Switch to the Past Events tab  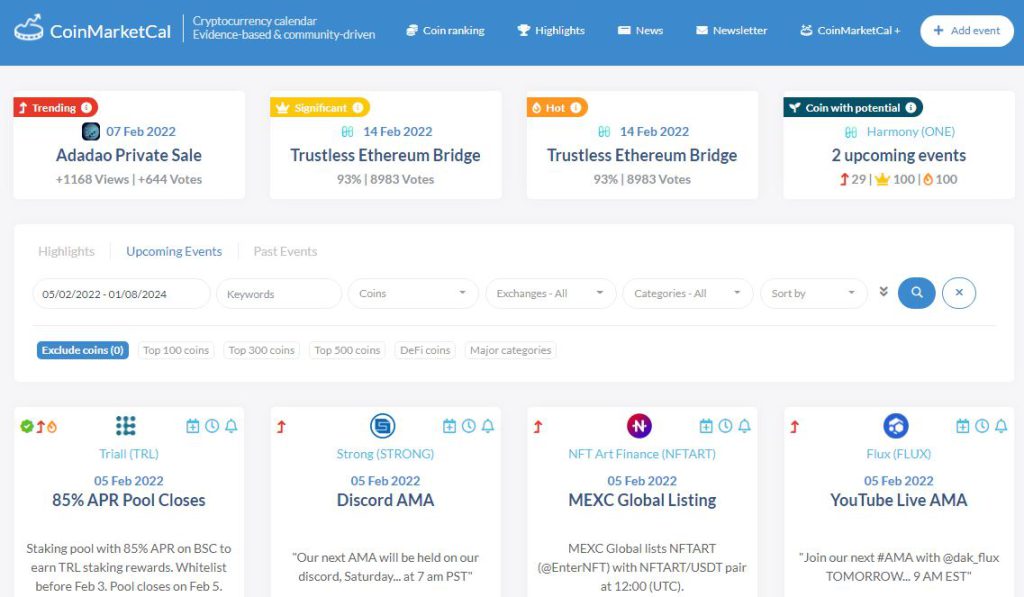[285, 251]
